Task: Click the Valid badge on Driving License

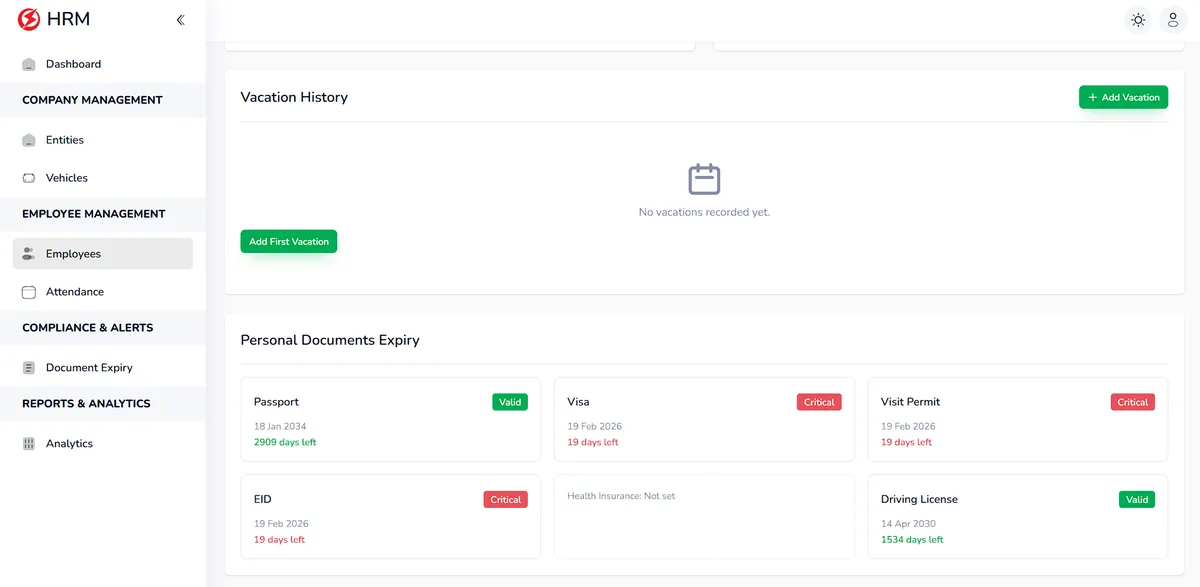Action: click(1137, 499)
